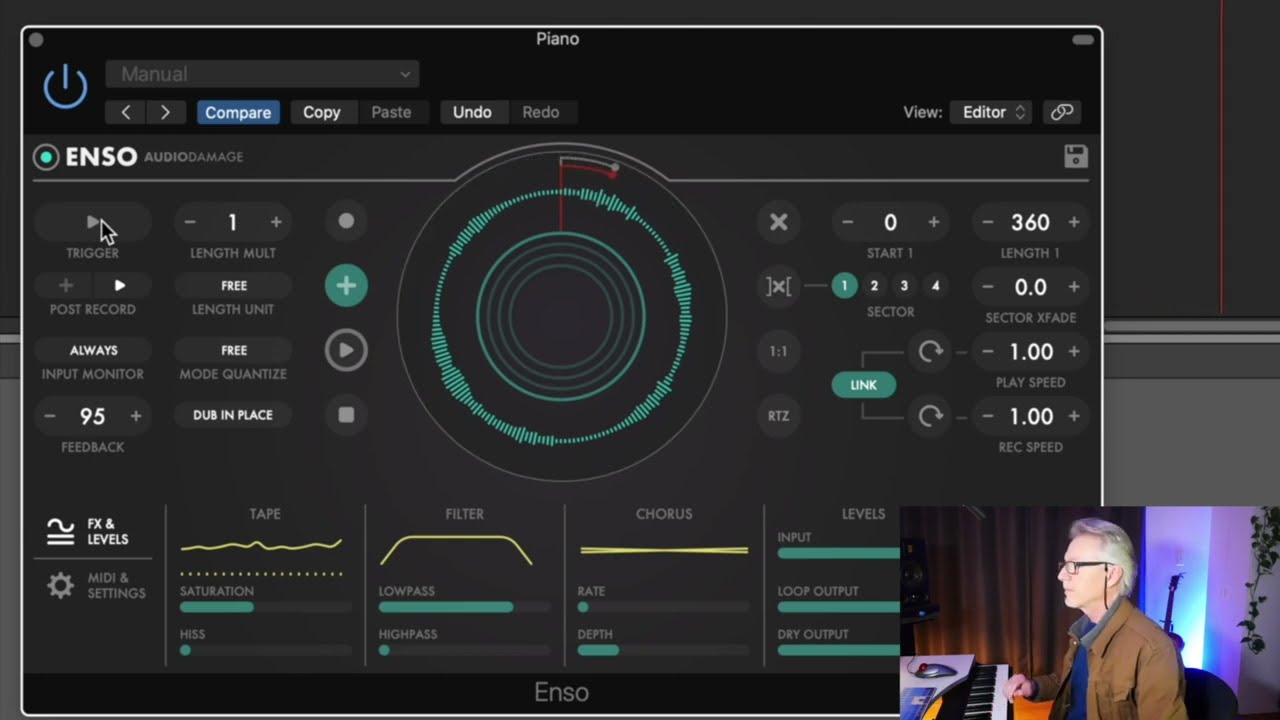Adjust the Chorus Depth slider
1280x720 pixels.
(x=664, y=650)
